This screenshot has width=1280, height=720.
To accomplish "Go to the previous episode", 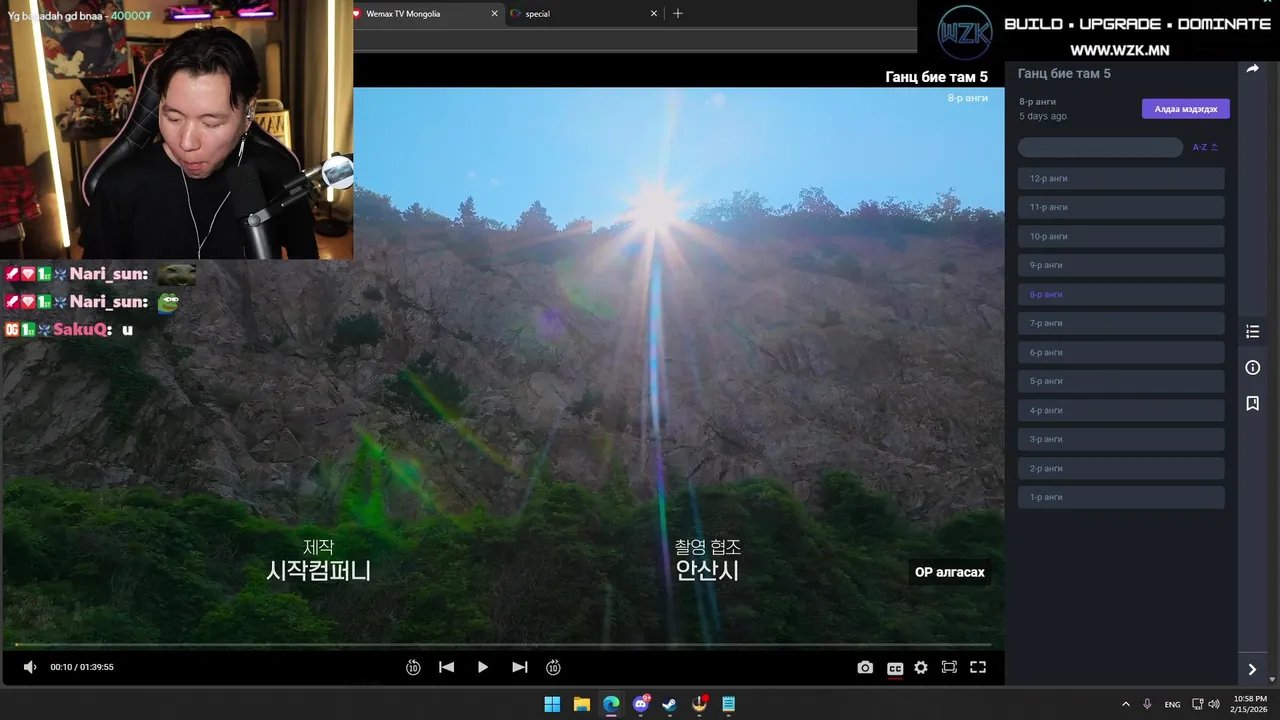I will [447, 667].
